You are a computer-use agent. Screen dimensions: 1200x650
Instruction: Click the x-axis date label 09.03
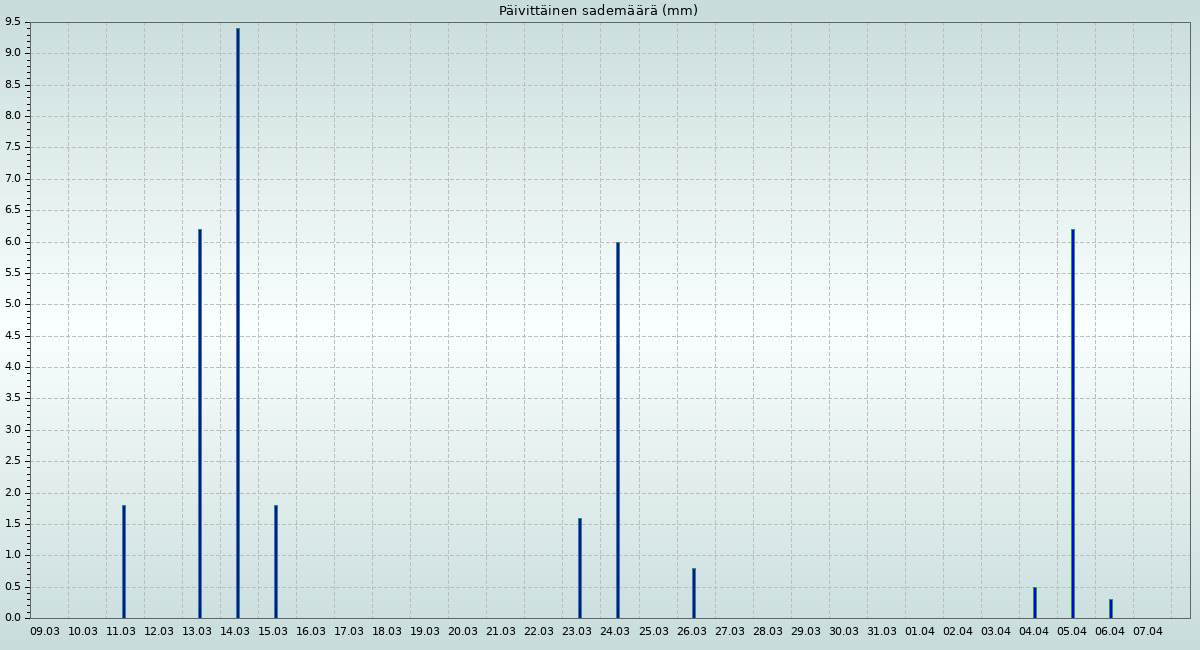[45, 632]
